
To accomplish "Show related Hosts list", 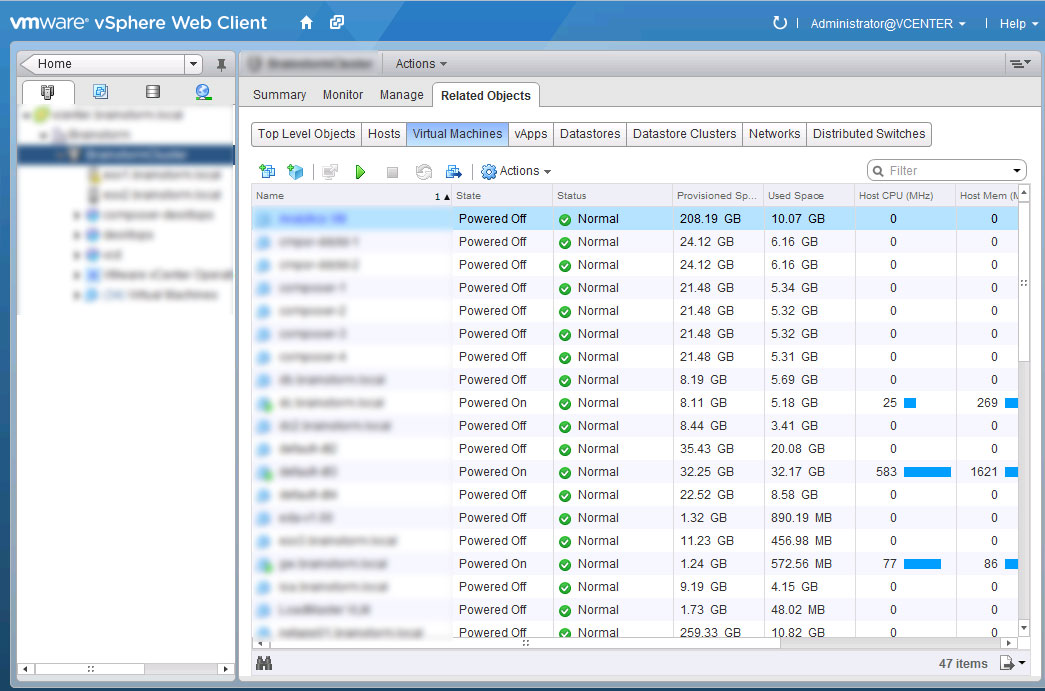I will (384, 134).
